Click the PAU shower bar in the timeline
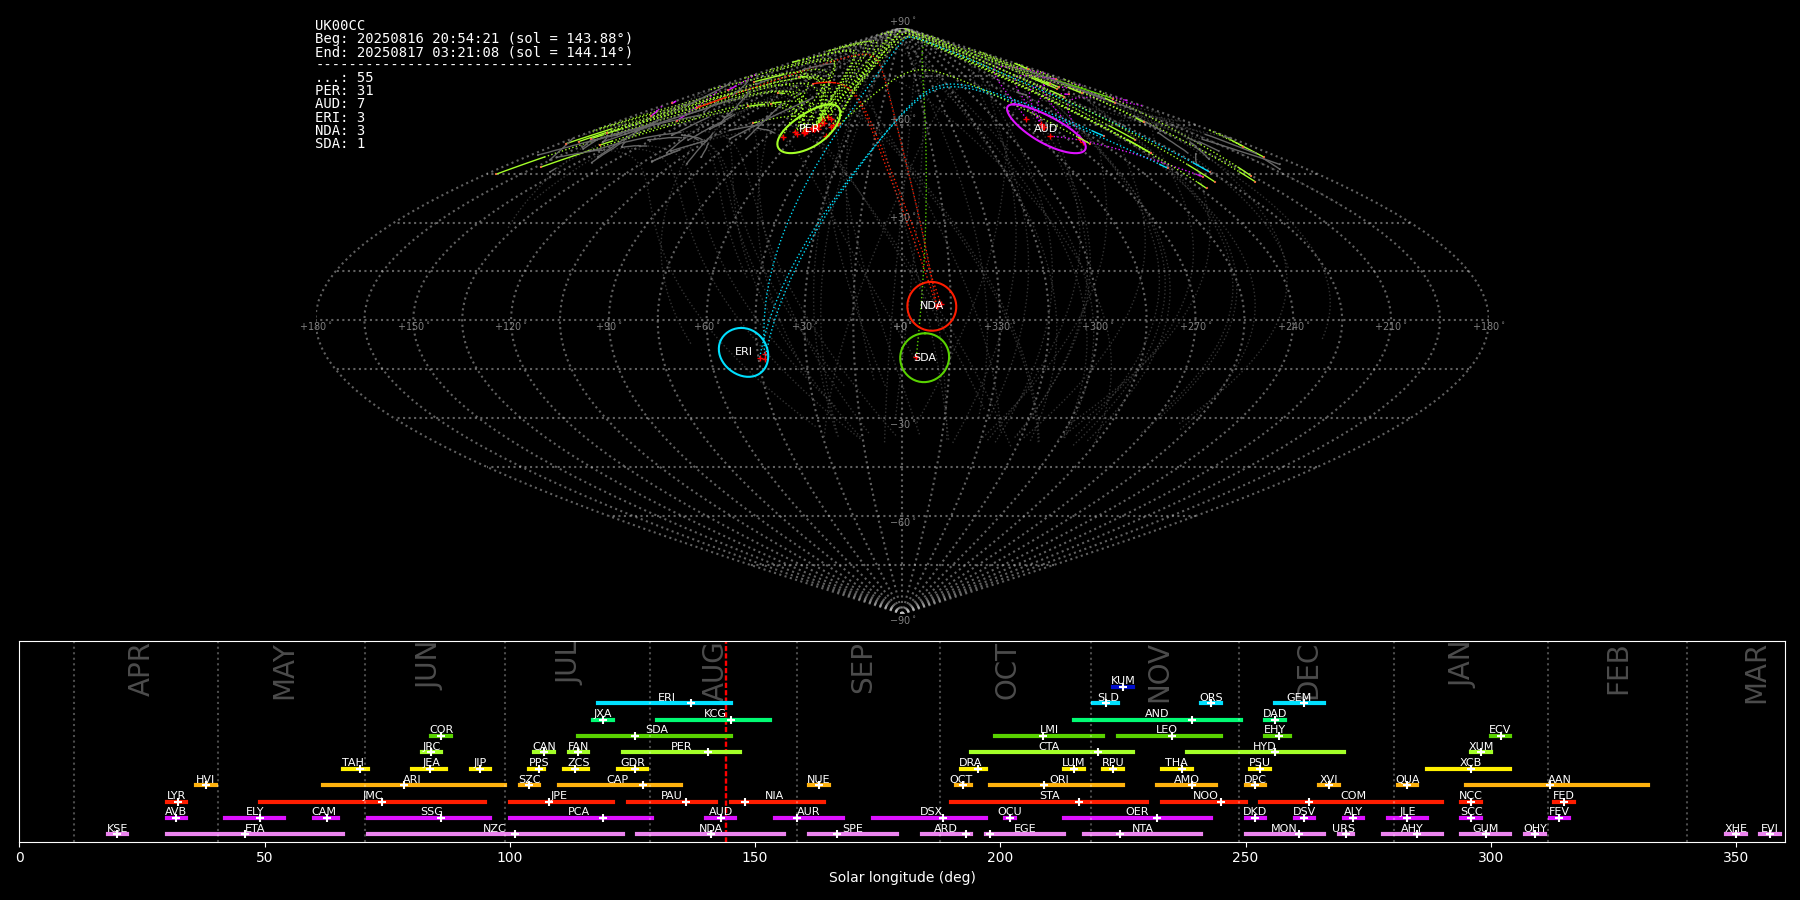The width and height of the screenshot is (1800, 900). point(672,801)
